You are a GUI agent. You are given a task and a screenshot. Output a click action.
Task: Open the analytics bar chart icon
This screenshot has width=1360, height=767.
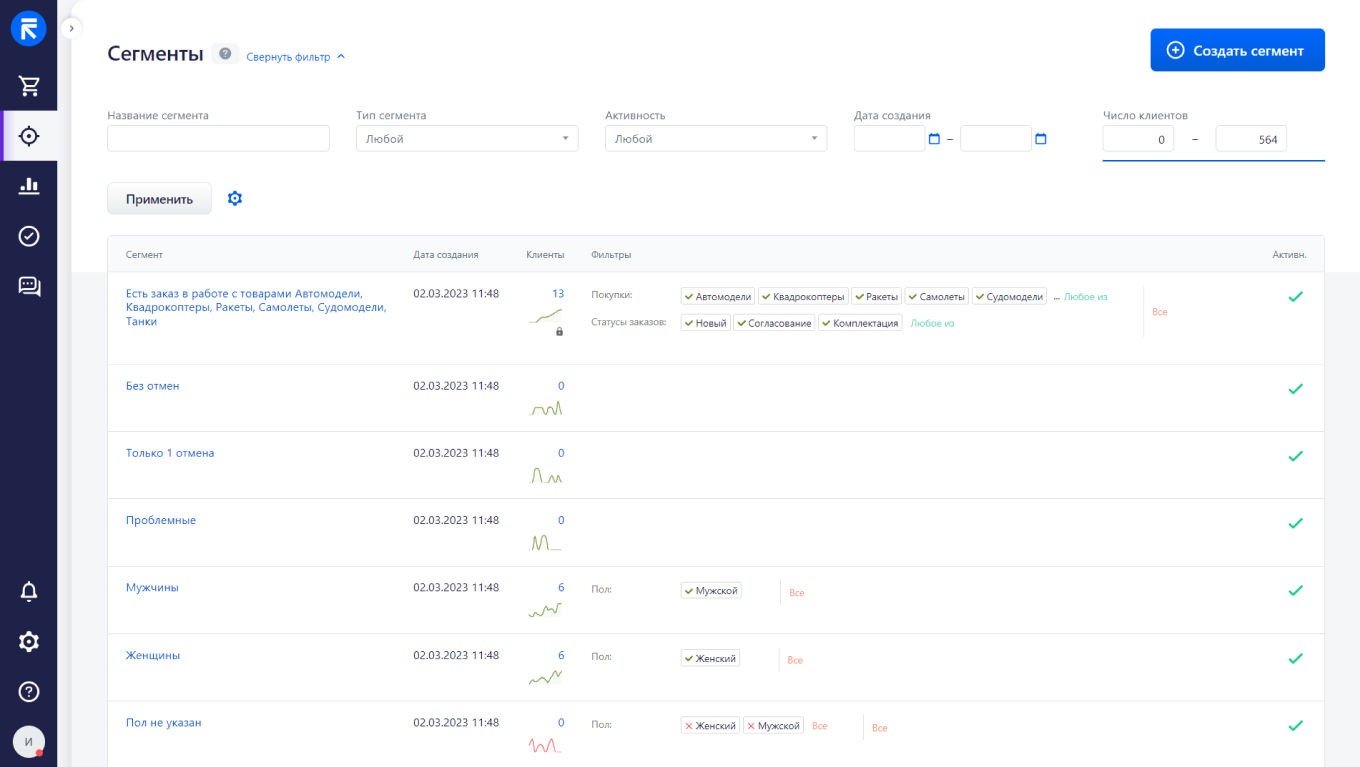(x=28, y=186)
